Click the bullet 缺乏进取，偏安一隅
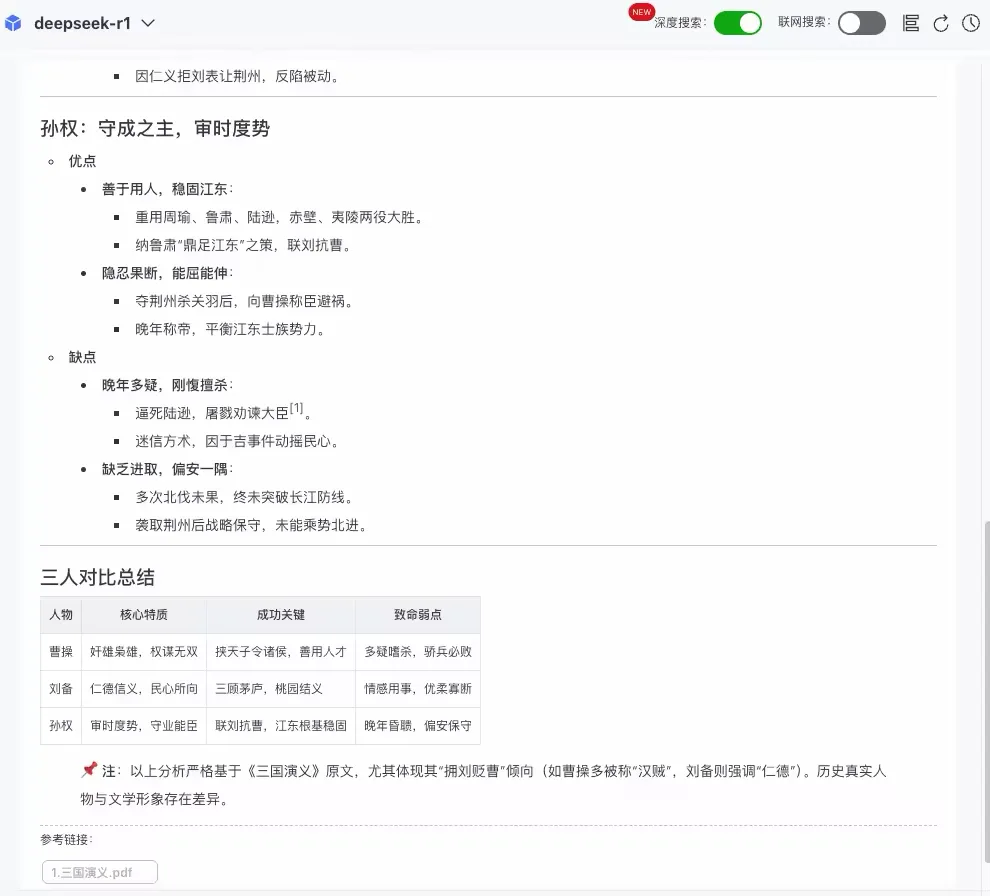 (x=167, y=469)
